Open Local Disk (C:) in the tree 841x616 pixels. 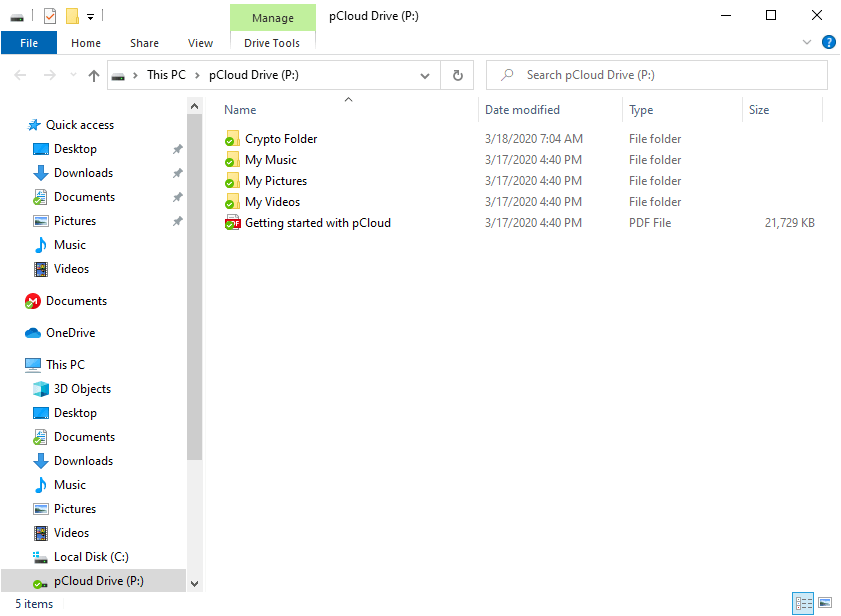tap(91, 557)
